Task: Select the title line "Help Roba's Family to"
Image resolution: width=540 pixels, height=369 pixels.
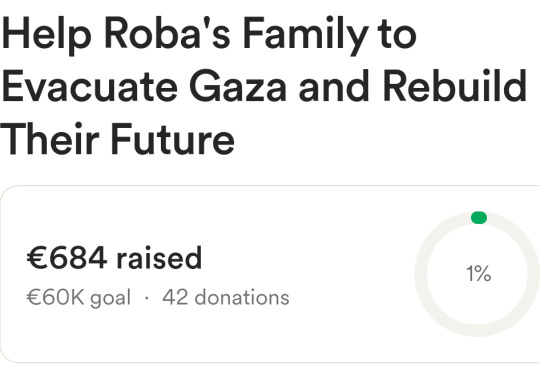Action: [x=209, y=35]
